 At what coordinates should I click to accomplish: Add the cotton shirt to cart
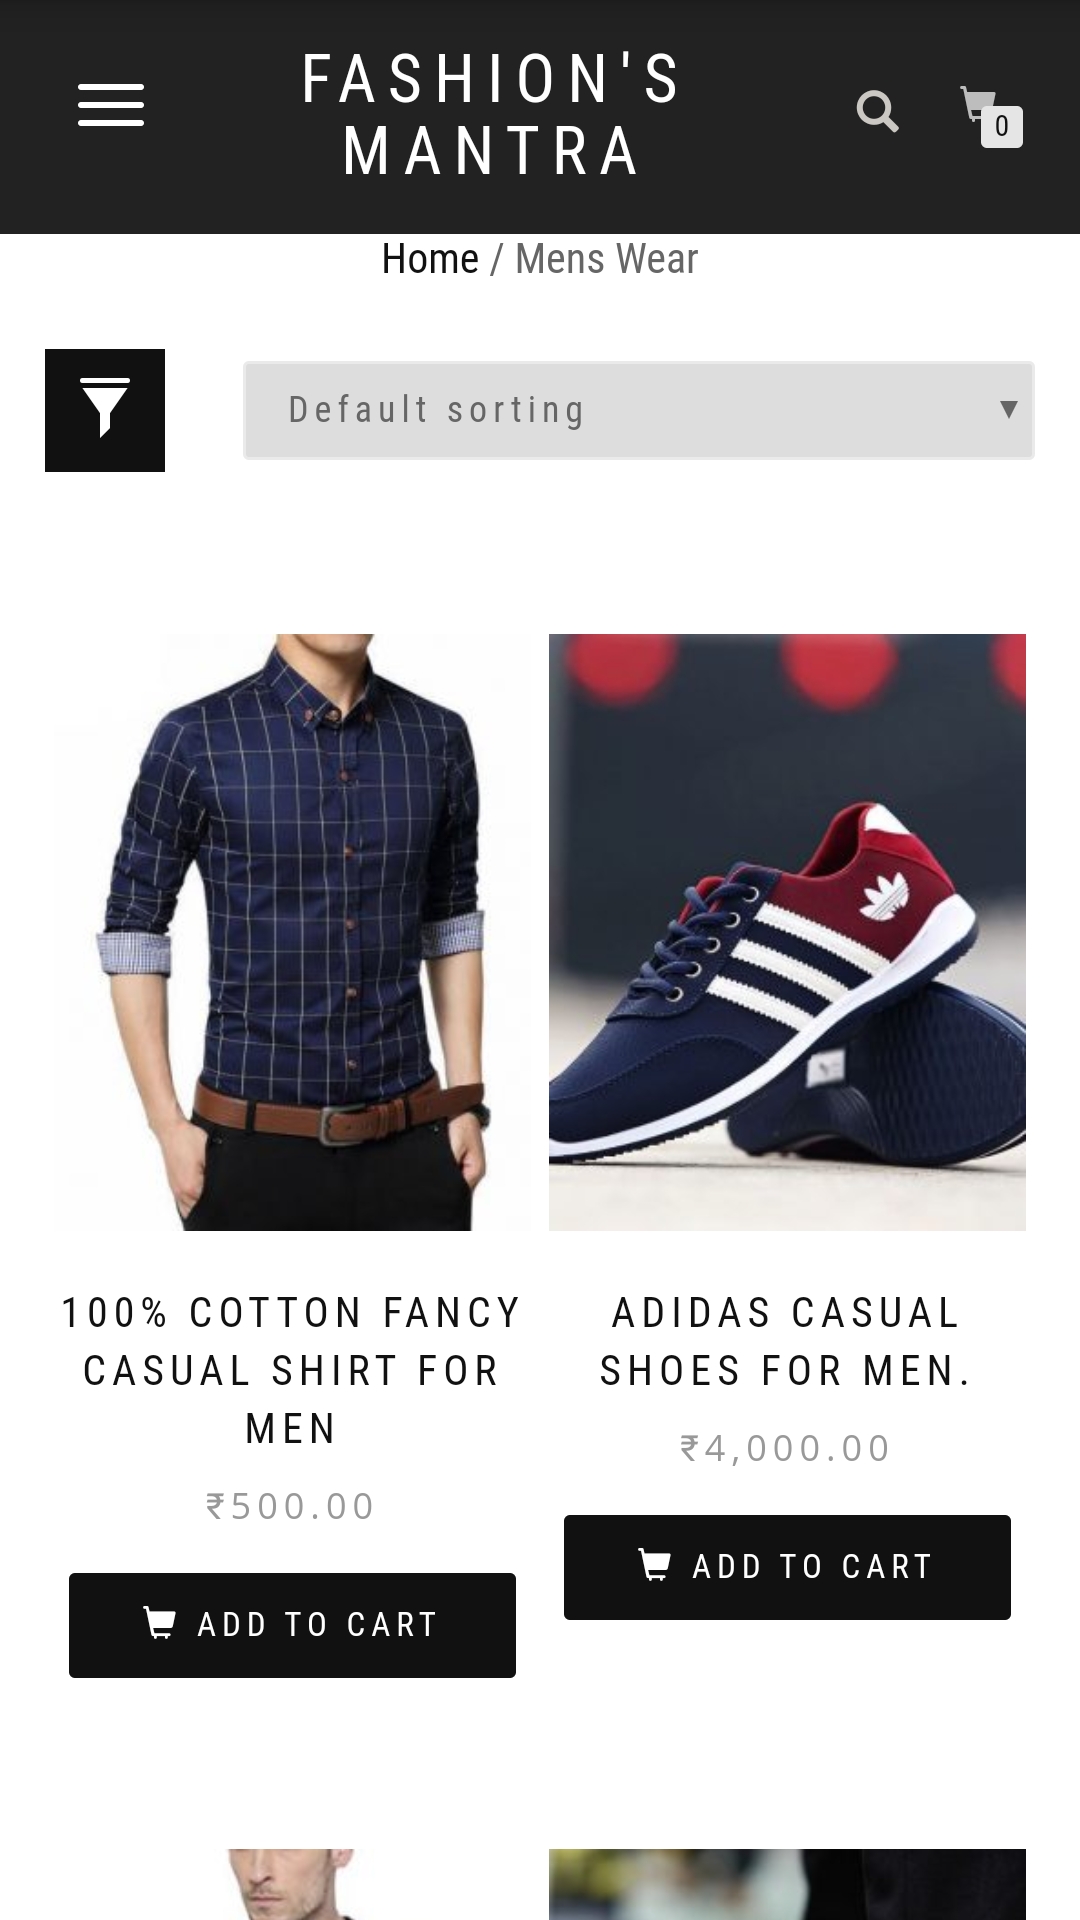(292, 1625)
